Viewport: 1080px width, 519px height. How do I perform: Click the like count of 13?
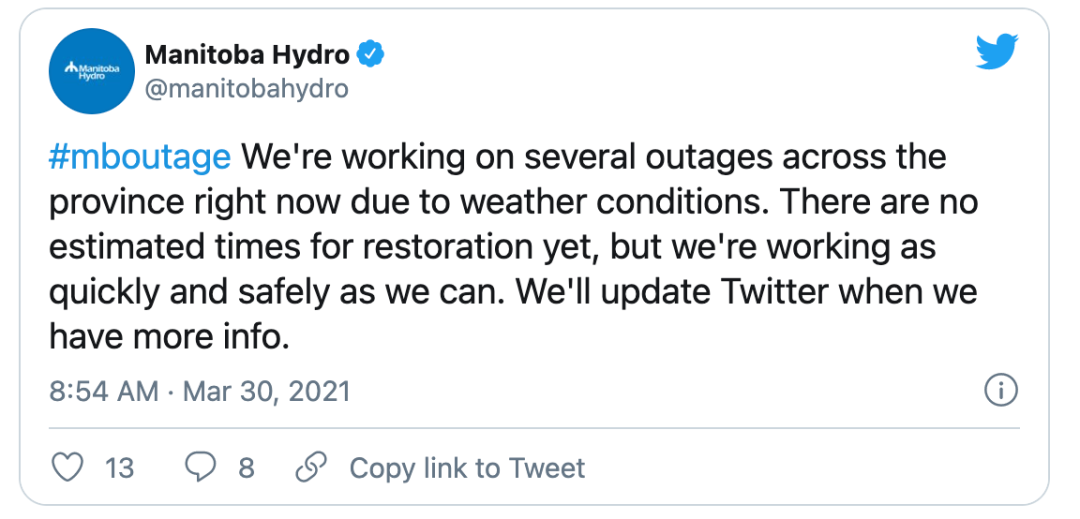(x=119, y=467)
